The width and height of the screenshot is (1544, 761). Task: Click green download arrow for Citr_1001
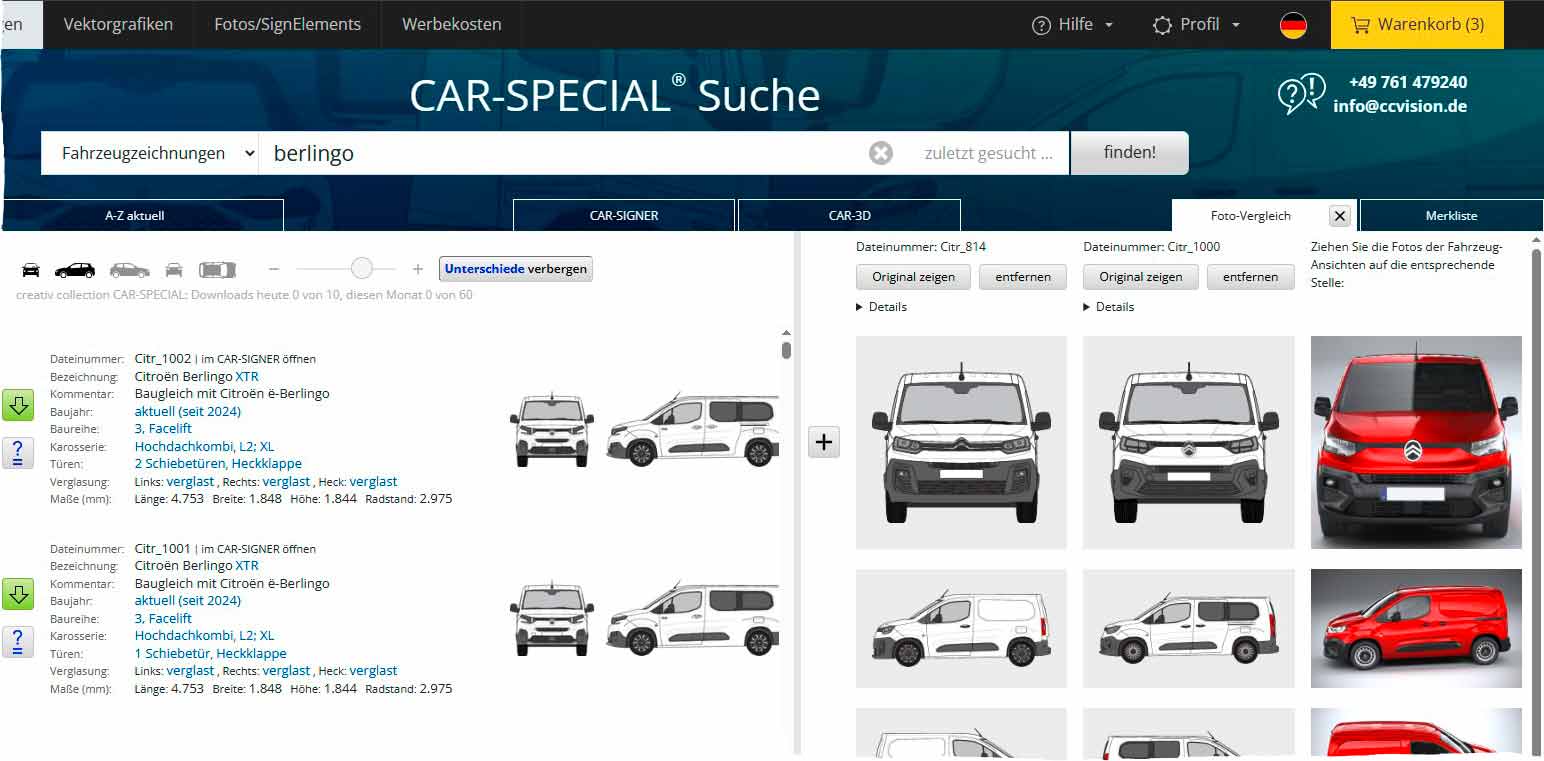coord(18,594)
